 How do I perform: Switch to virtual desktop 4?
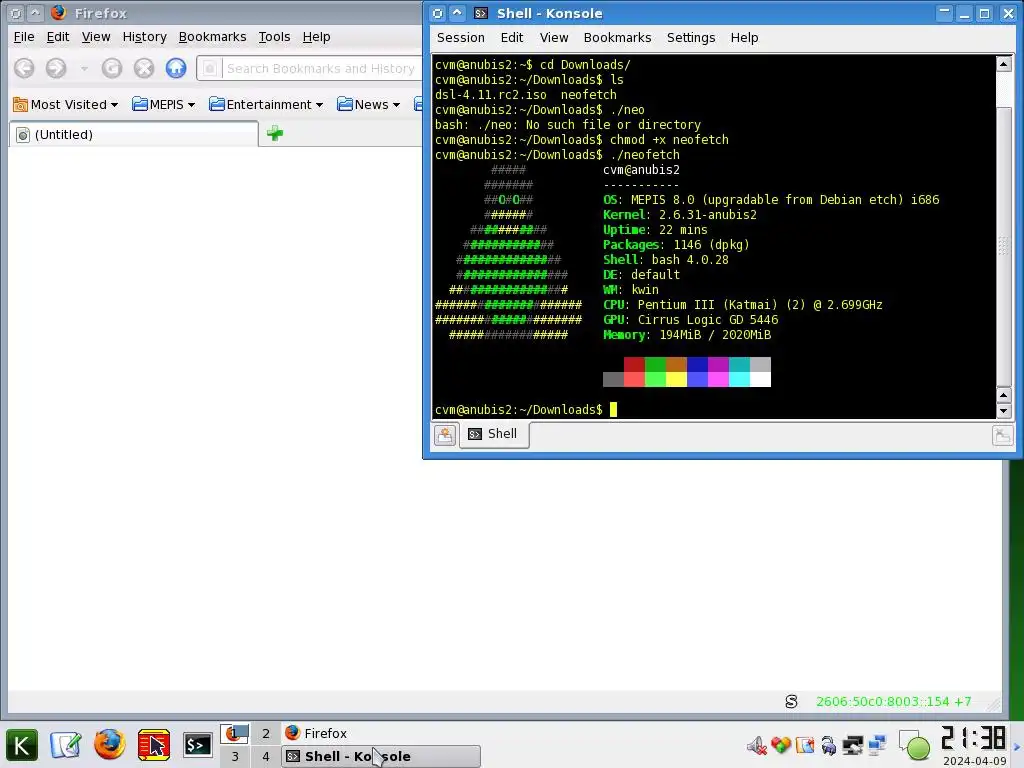click(x=266, y=756)
